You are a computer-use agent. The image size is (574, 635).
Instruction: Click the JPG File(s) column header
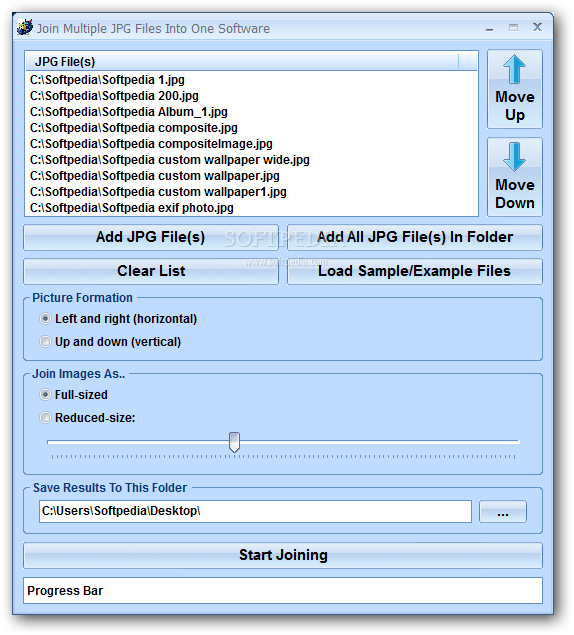242,62
